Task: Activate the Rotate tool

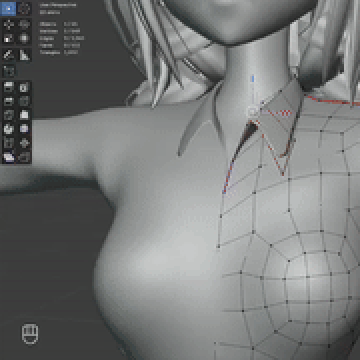Action: [24, 25]
